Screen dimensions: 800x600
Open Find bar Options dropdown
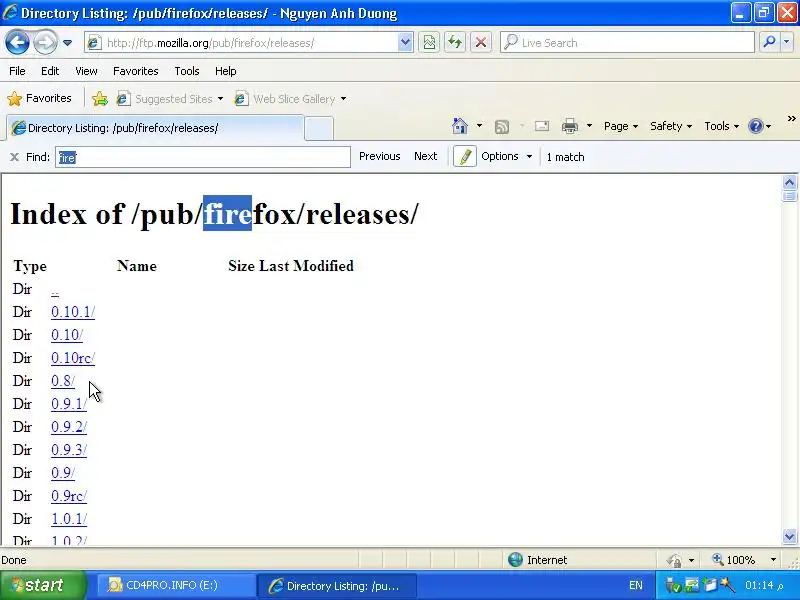tap(506, 156)
